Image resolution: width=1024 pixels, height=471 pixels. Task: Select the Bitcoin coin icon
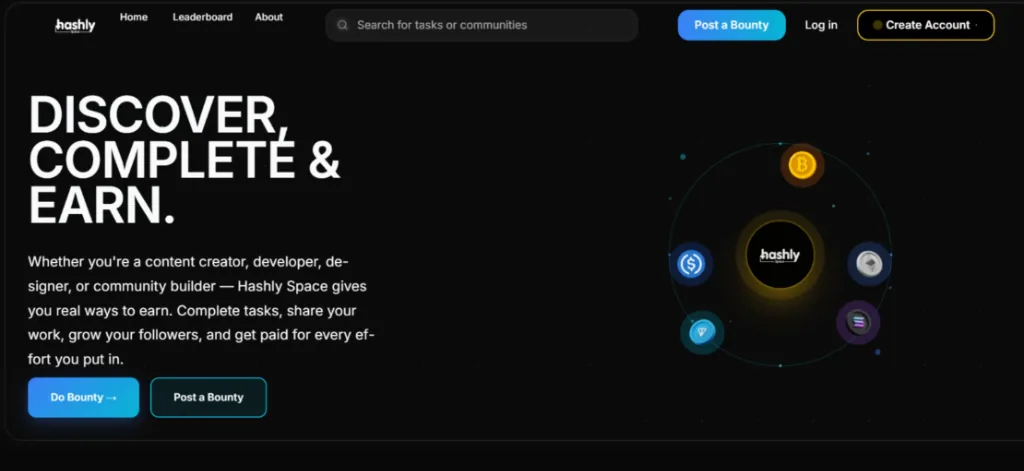click(x=802, y=165)
